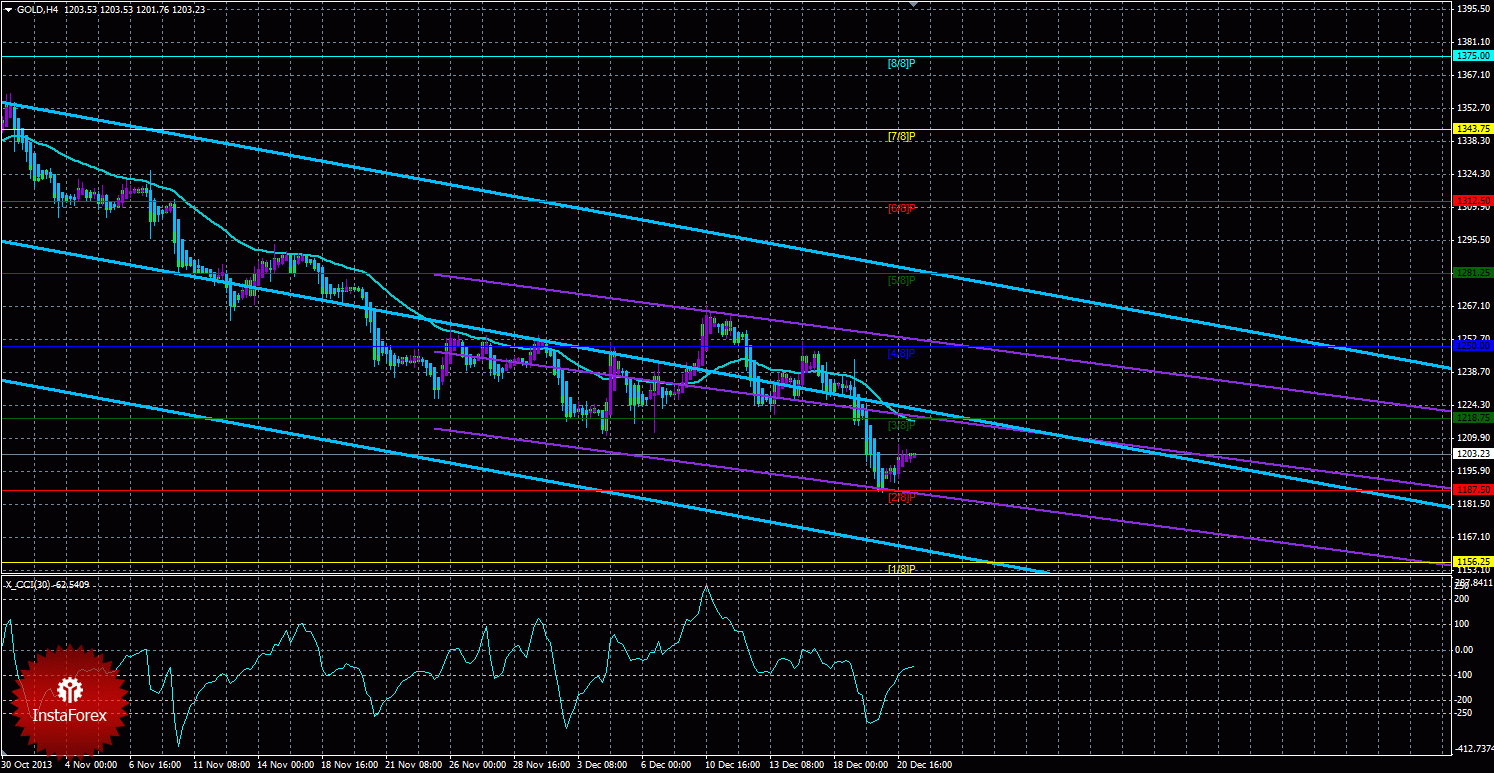Click the [7/8]P Murrey level label
Image resolution: width=1494 pixels, height=773 pixels.
point(902,136)
